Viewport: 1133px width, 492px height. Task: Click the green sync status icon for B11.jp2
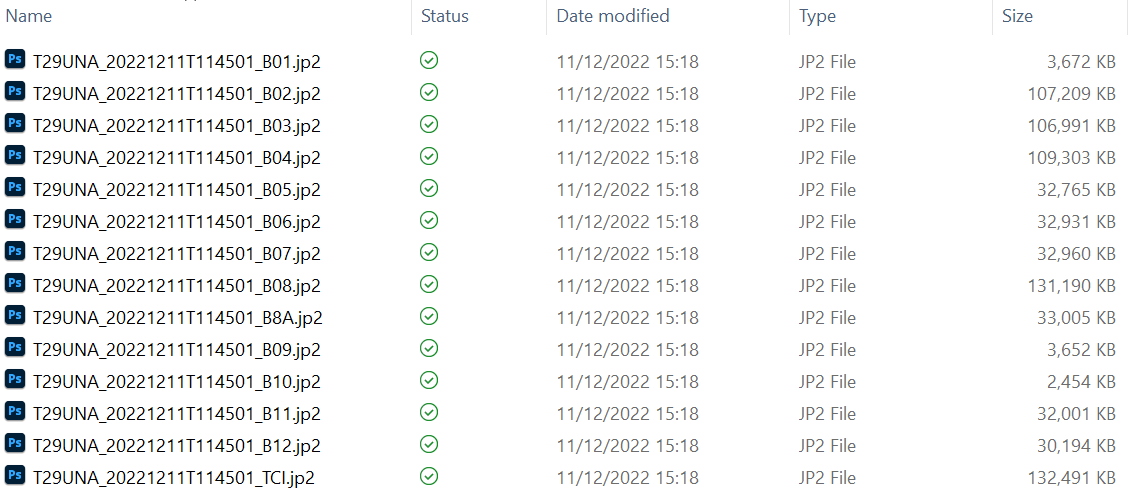[429, 412]
